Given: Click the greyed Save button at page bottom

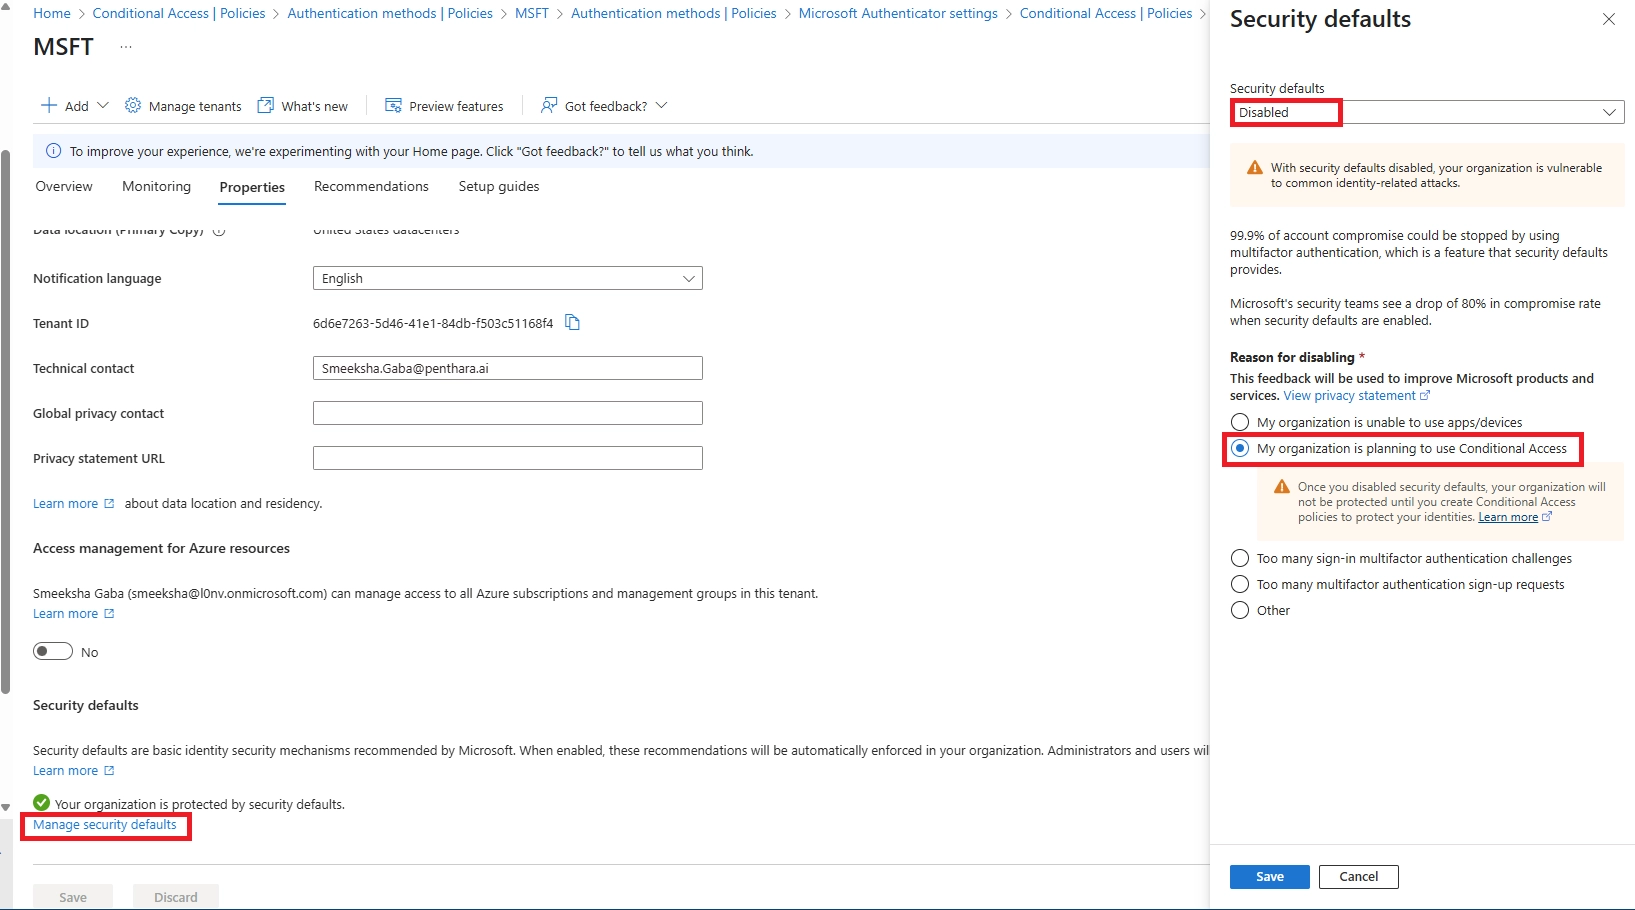Looking at the screenshot, I should 73,896.
